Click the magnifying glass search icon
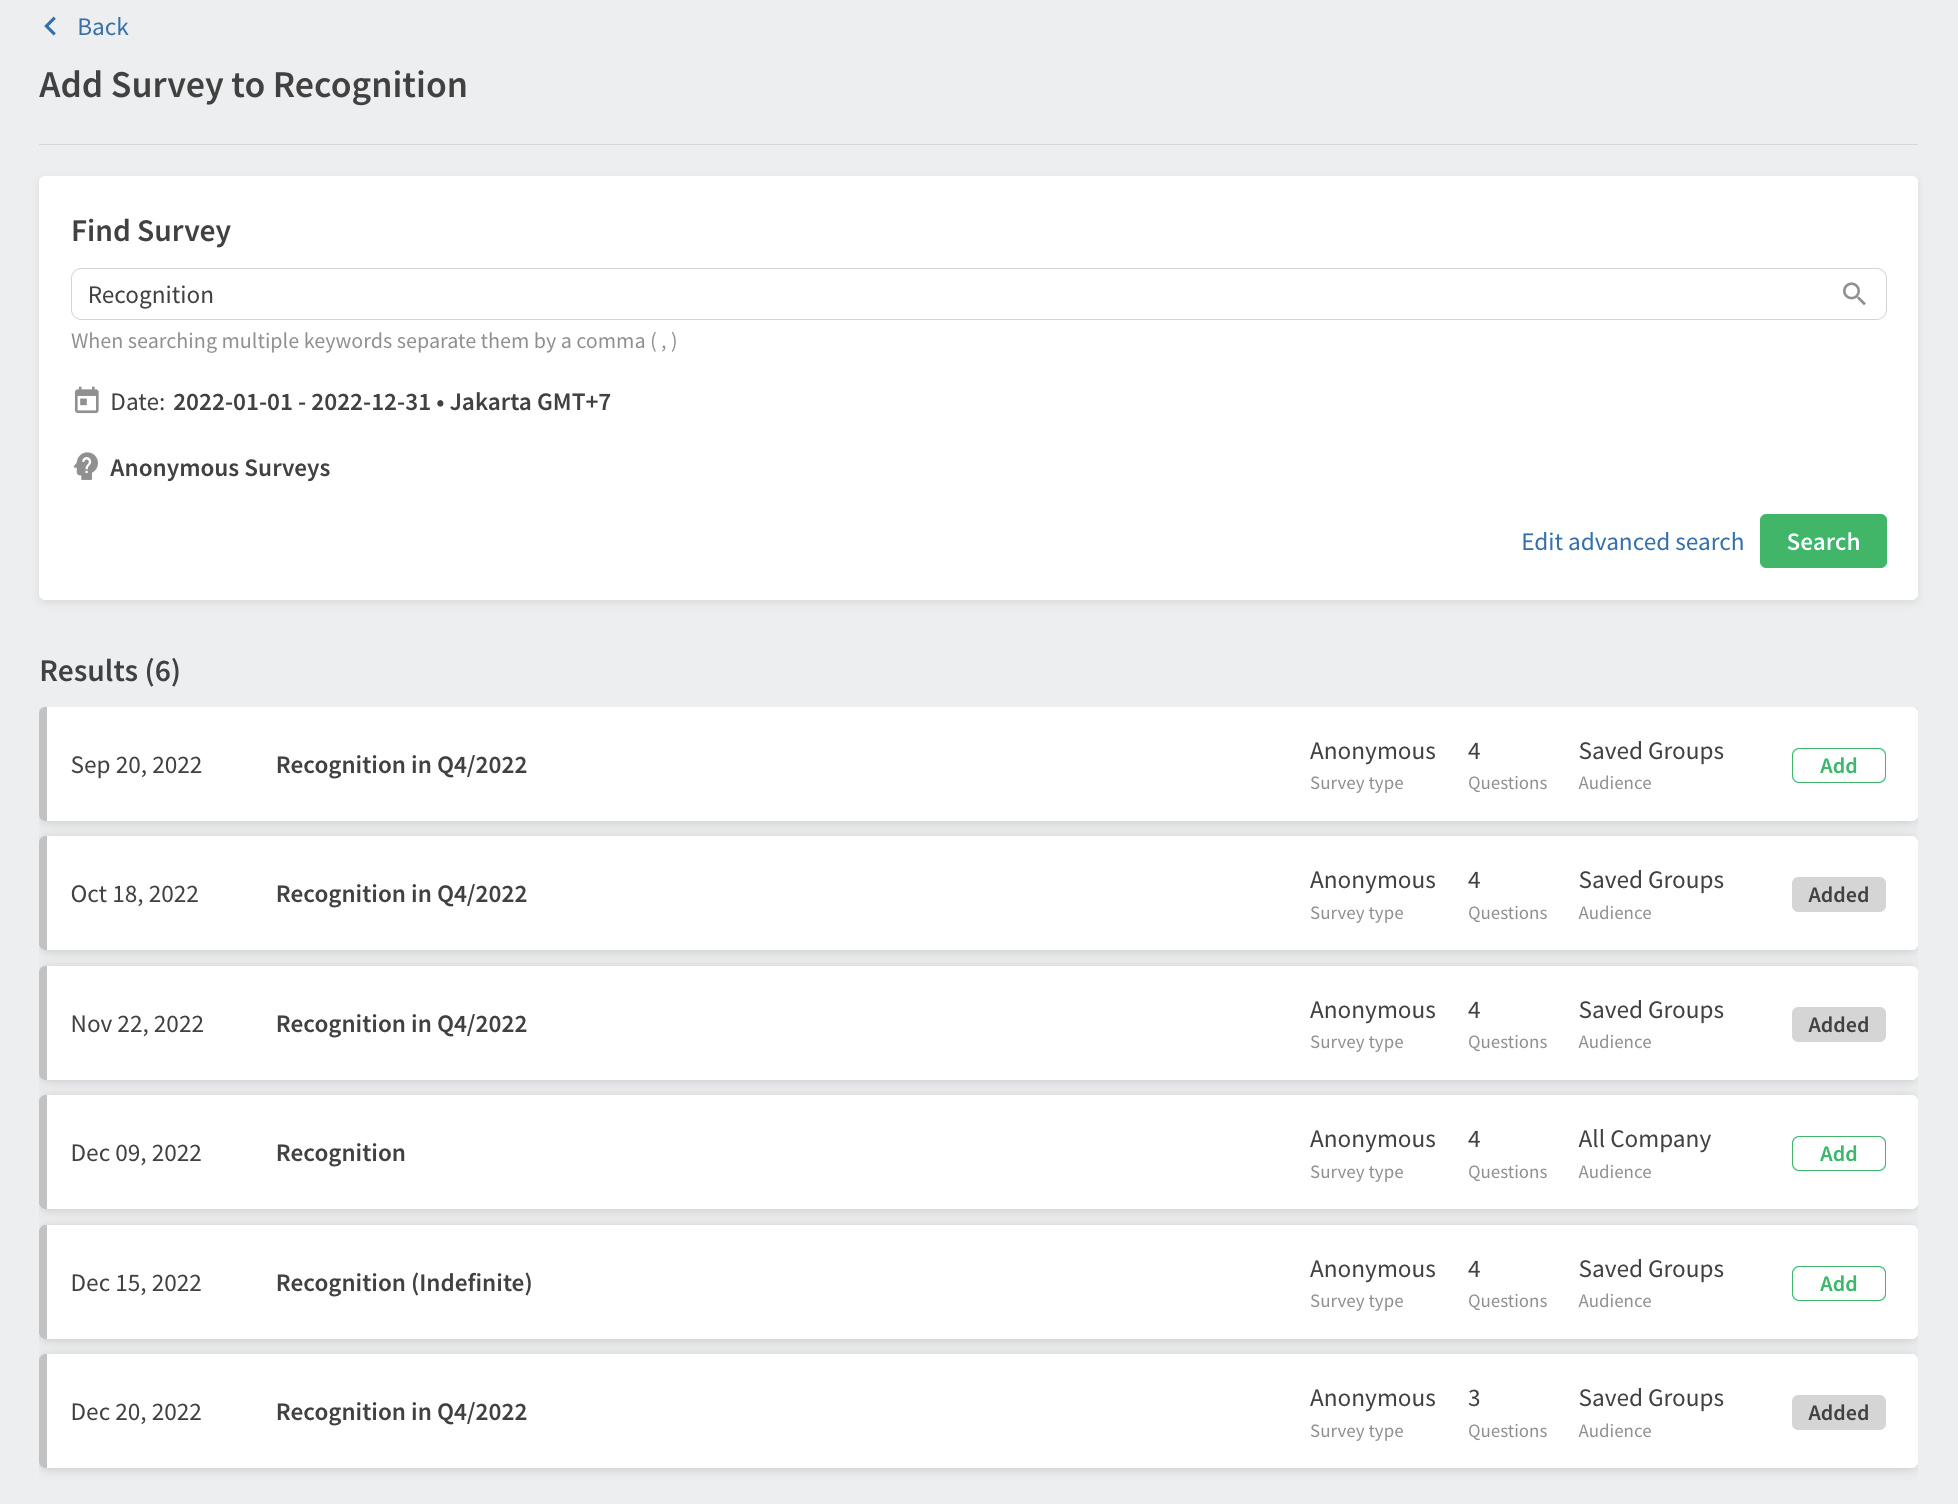The height and width of the screenshot is (1504, 1958). tap(1853, 294)
